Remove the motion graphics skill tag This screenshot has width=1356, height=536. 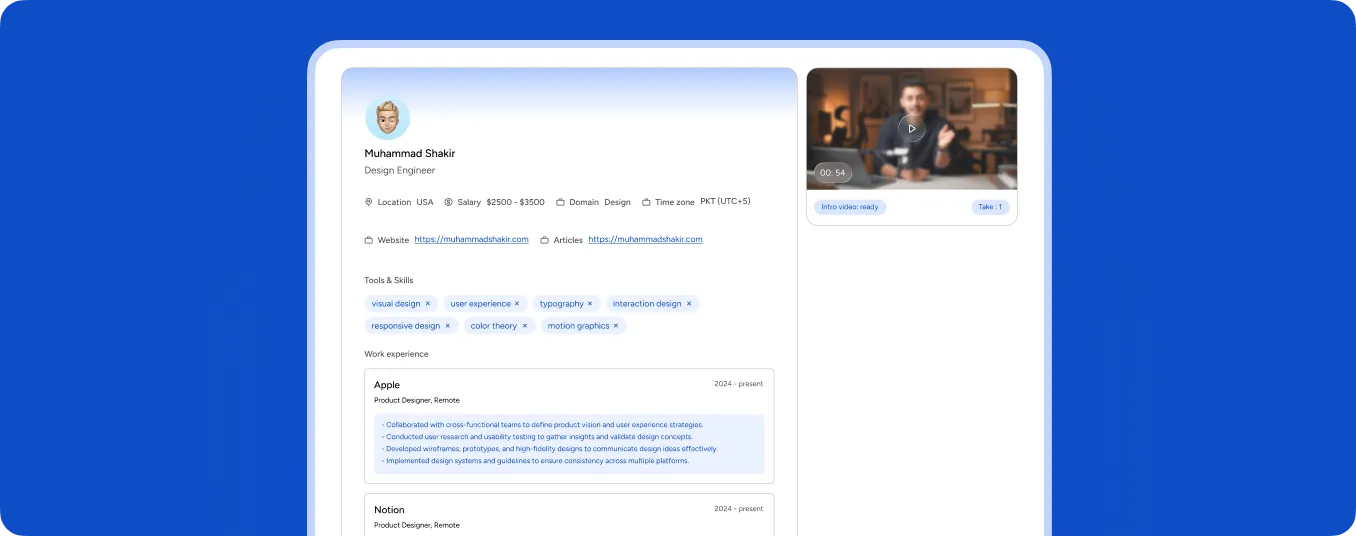[616, 326]
